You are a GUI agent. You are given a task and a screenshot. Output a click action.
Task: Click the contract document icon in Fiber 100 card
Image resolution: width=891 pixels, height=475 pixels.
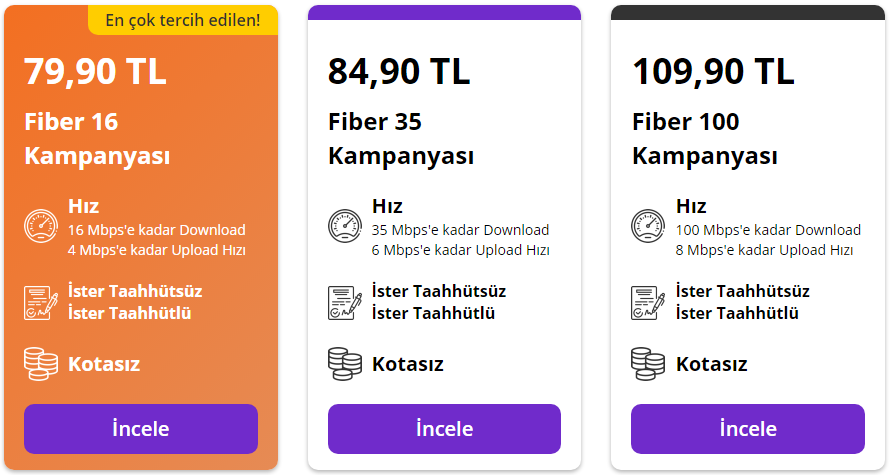tap(648, 302)
